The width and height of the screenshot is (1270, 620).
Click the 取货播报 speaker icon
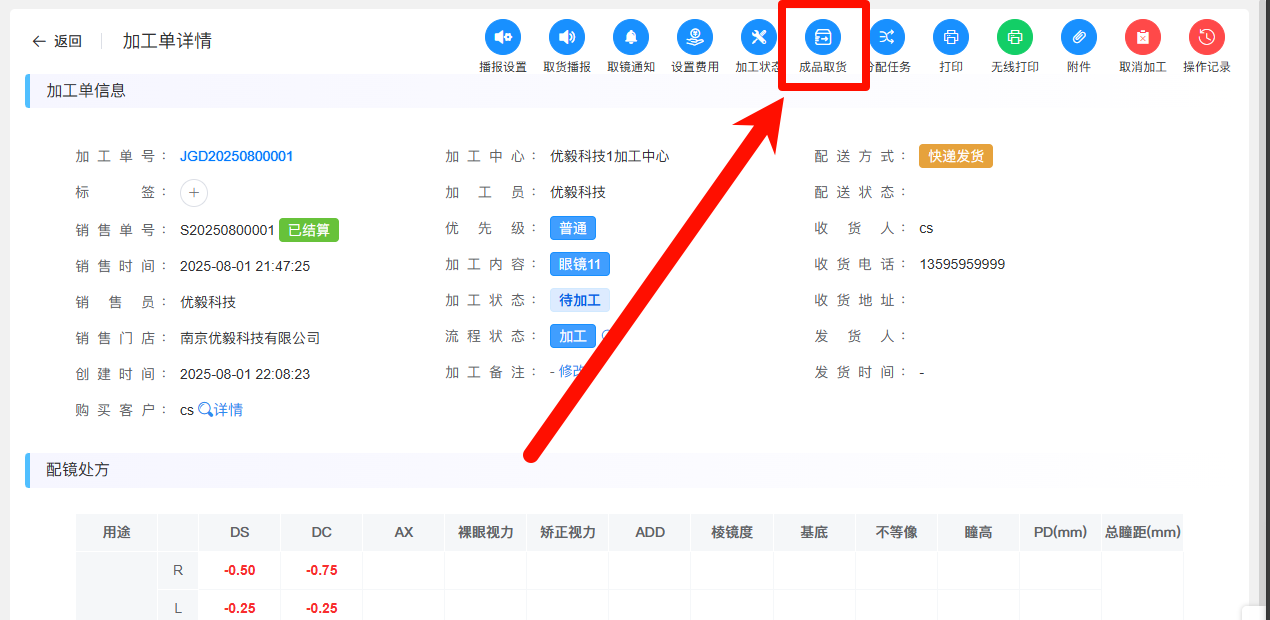click(567, 38)
